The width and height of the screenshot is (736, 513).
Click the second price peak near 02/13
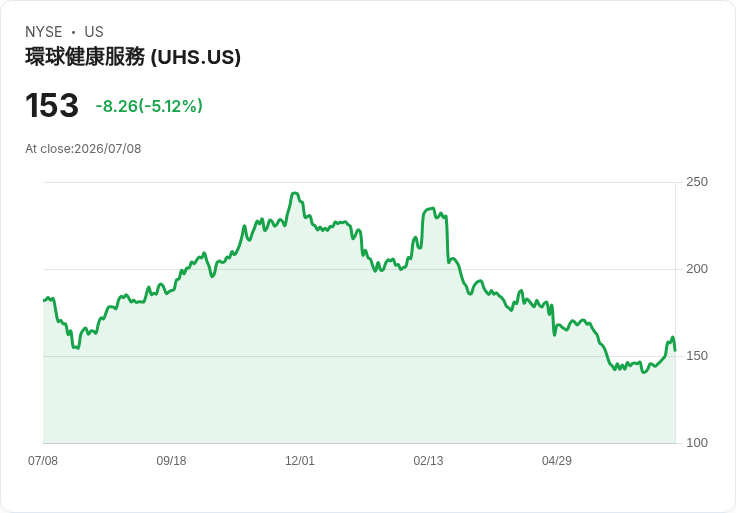(432, 208)
